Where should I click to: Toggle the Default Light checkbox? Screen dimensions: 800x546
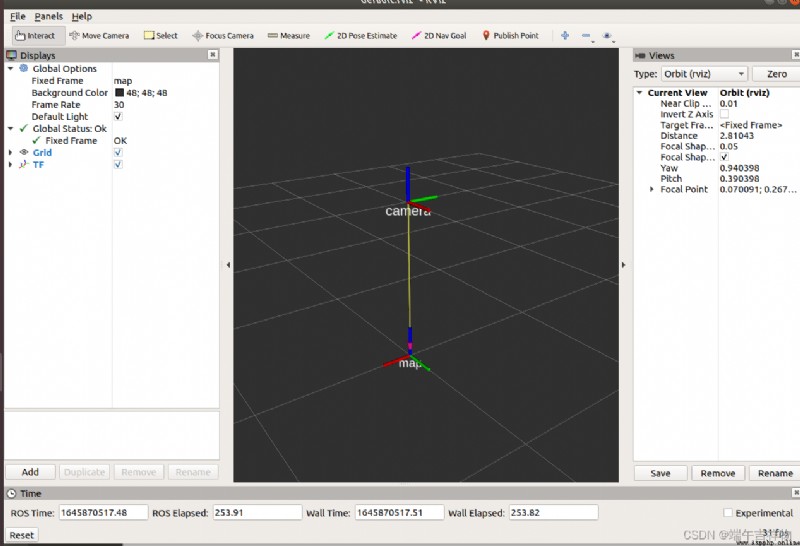118,116
